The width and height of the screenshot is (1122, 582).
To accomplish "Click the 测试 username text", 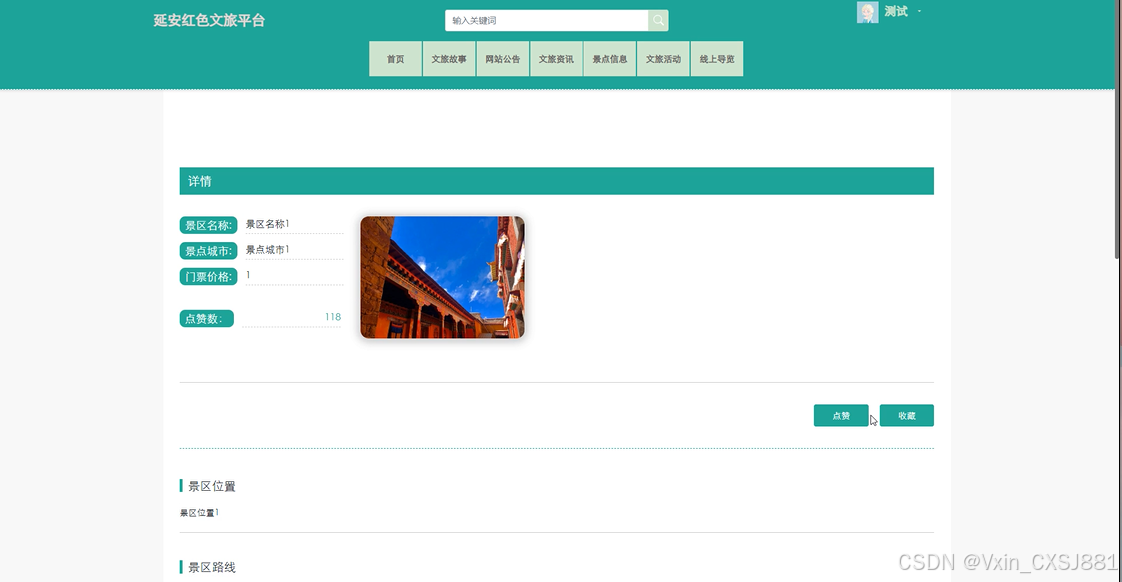I will (x=896, y=11).
